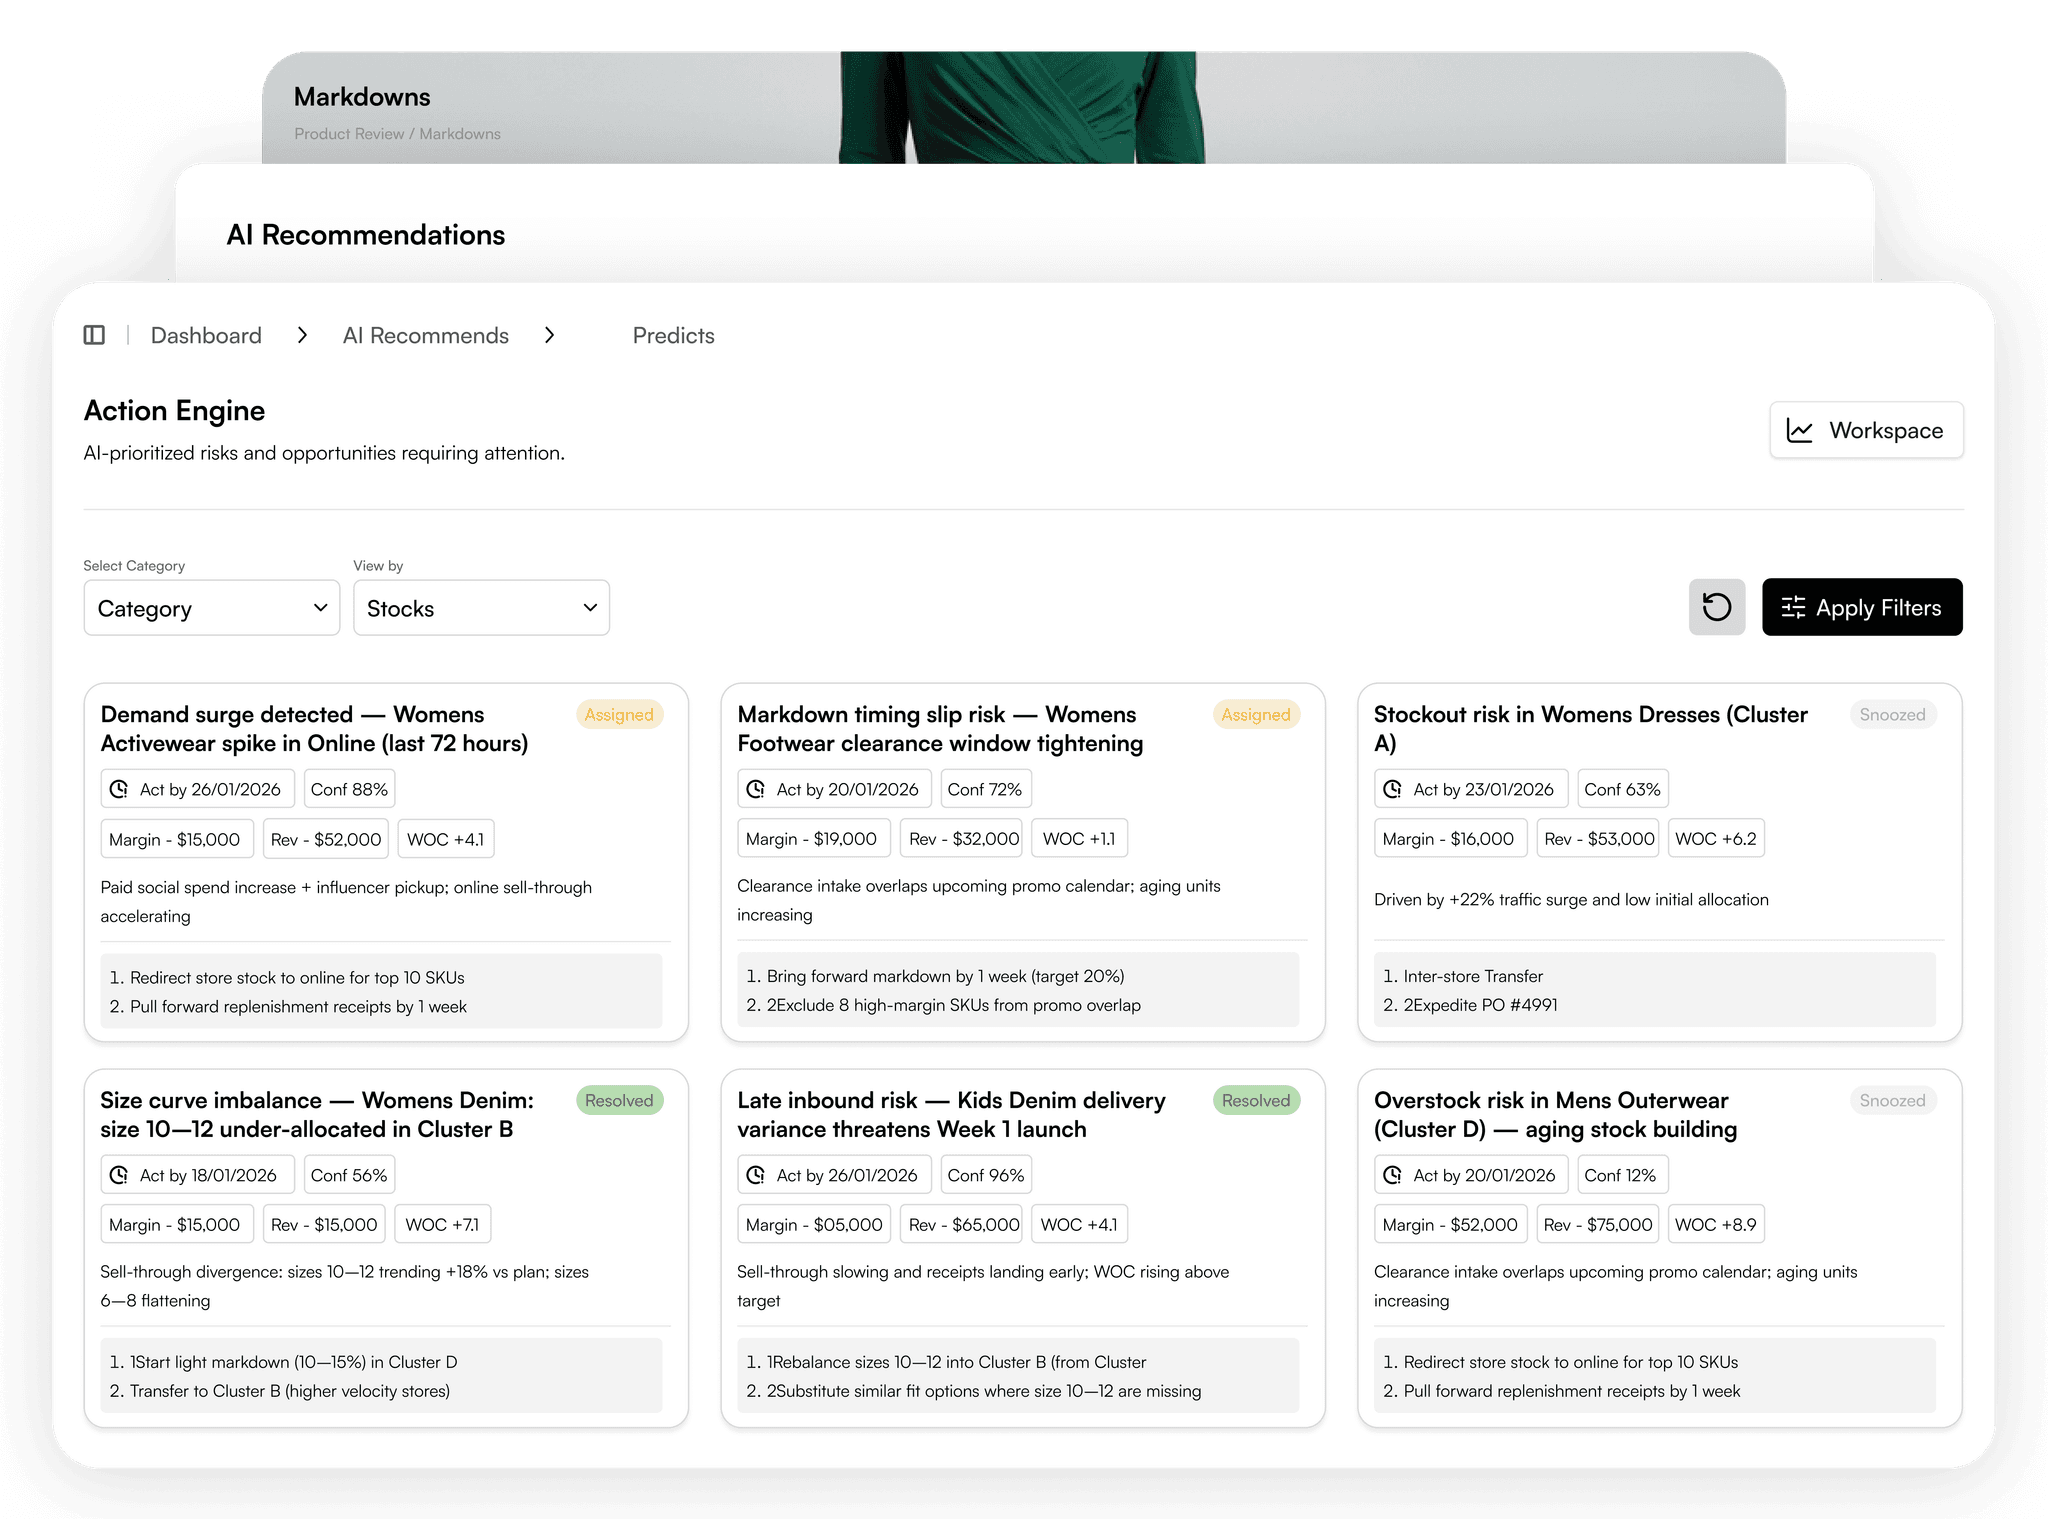Click breadcrumb chevron after AI Recommends
Viewport: 2048px width, 1519px height.
click(549, 335)
